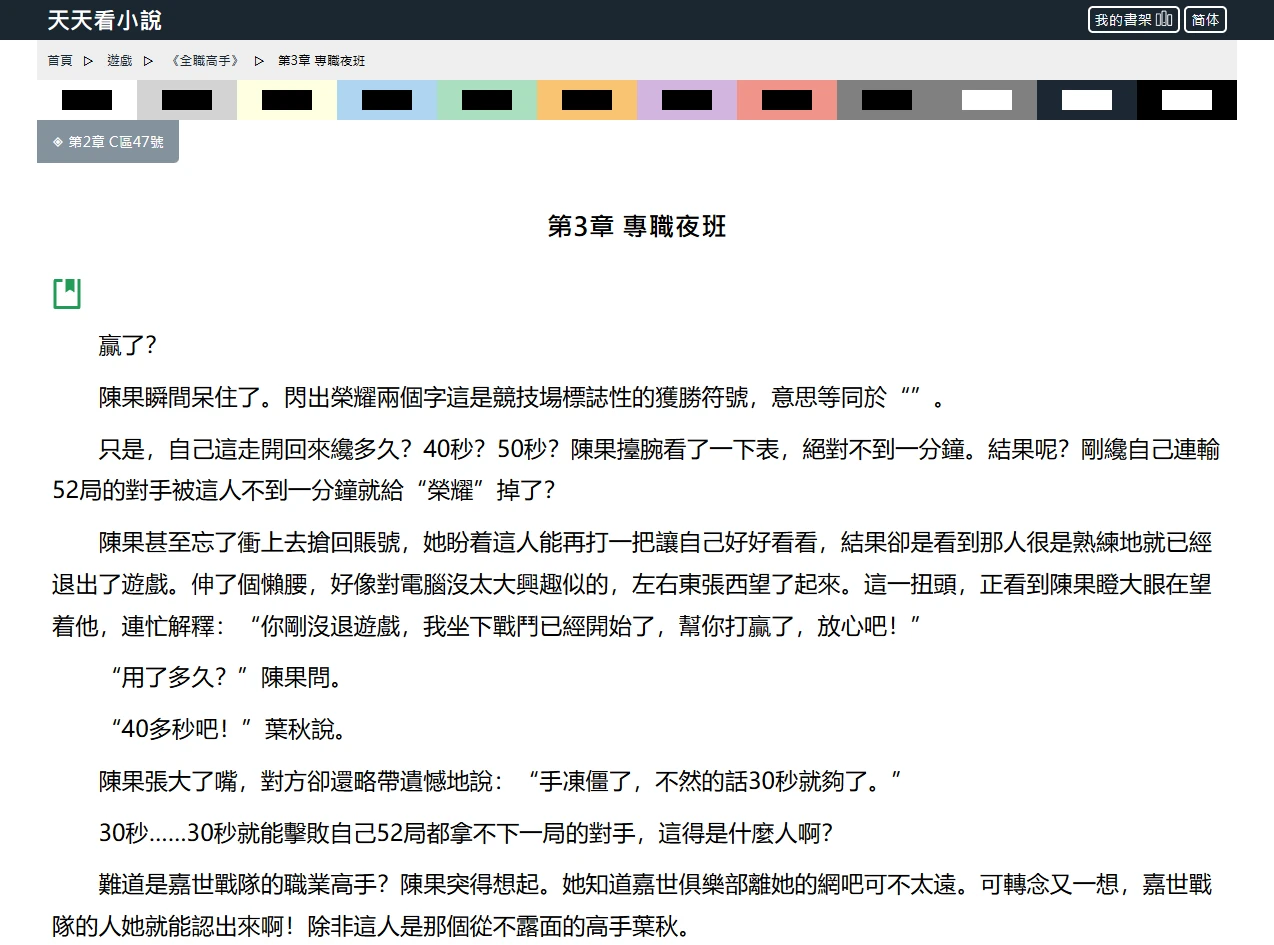Click the 天天看小說 site logo

coord(104,20)
